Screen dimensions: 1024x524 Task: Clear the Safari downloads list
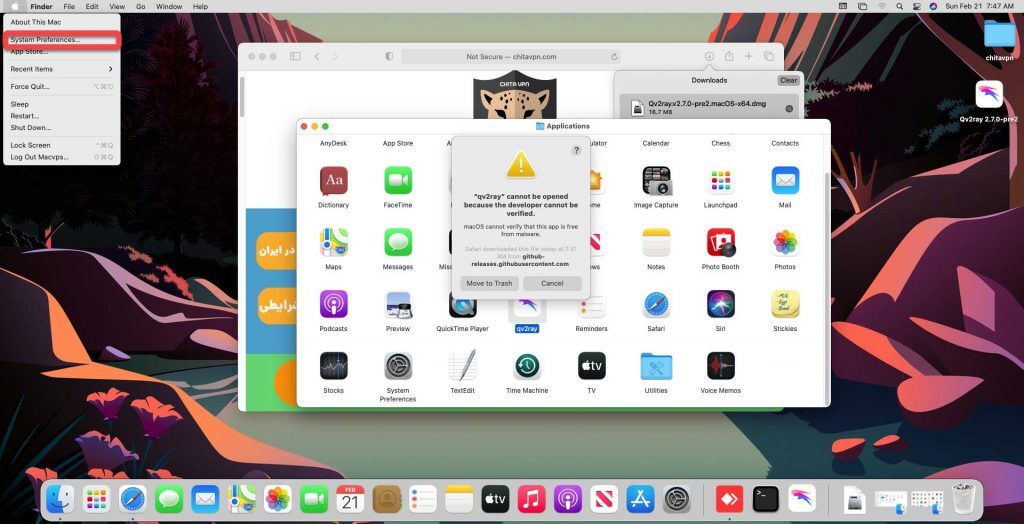point(788,80)
